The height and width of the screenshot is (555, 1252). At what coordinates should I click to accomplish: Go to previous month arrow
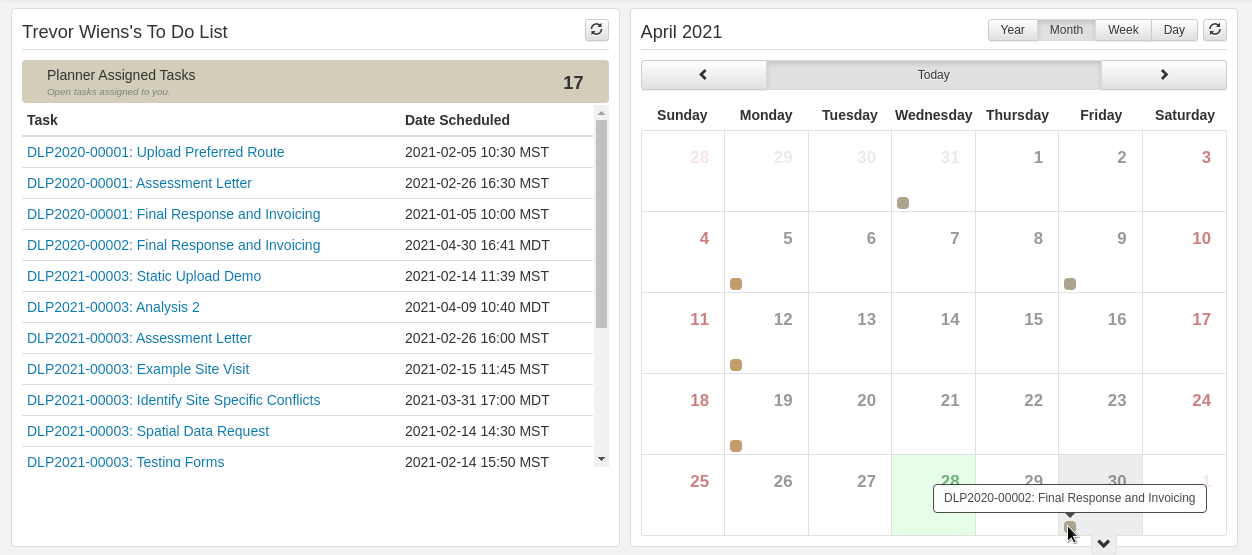(x=703, y=75)
